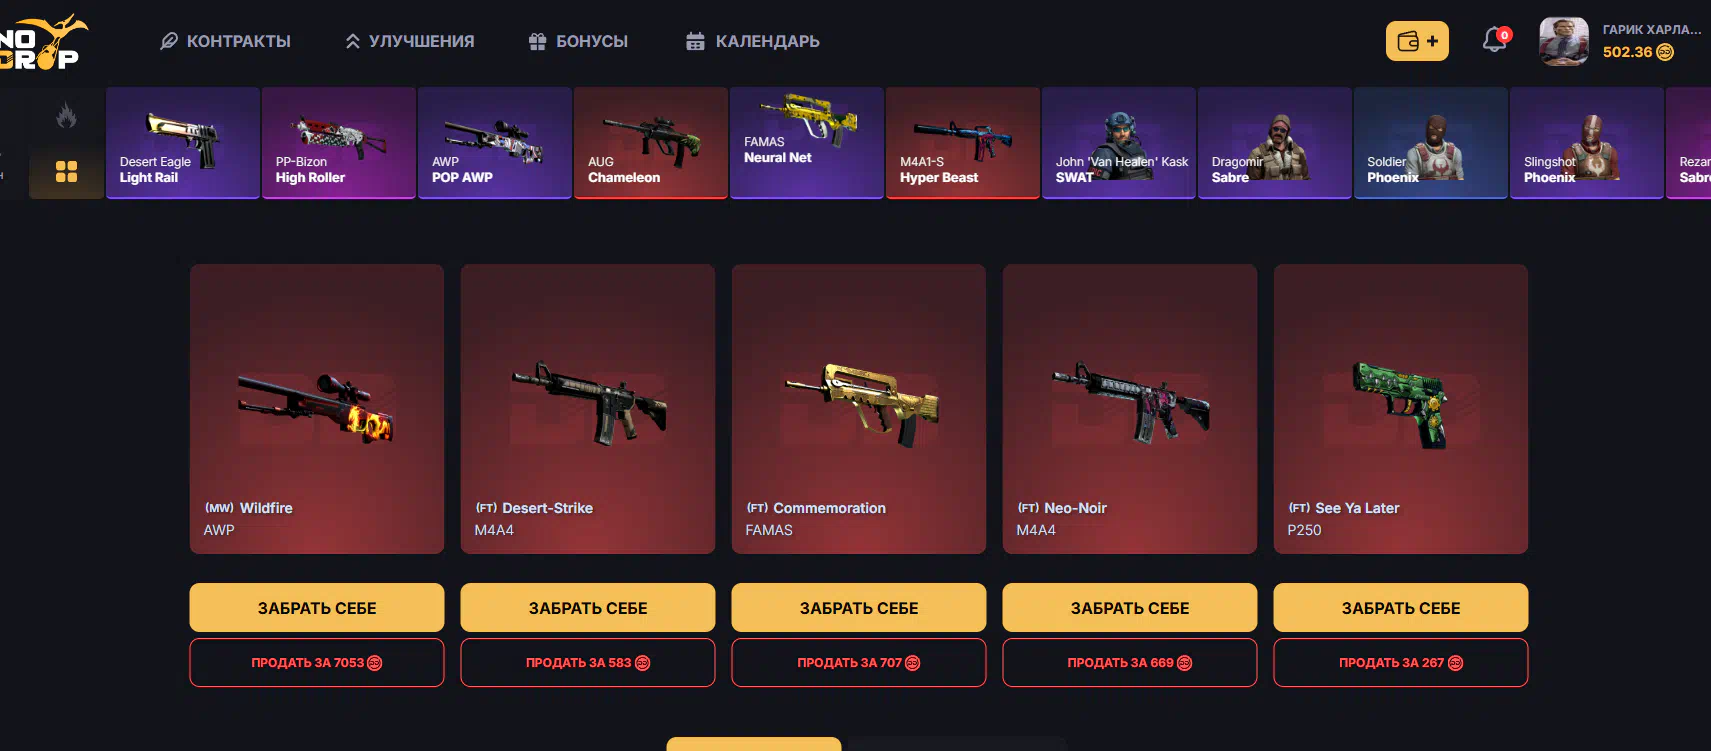Click the coin icon next to 502.36 balance
1711x751 pixels.
[1665, 52]
